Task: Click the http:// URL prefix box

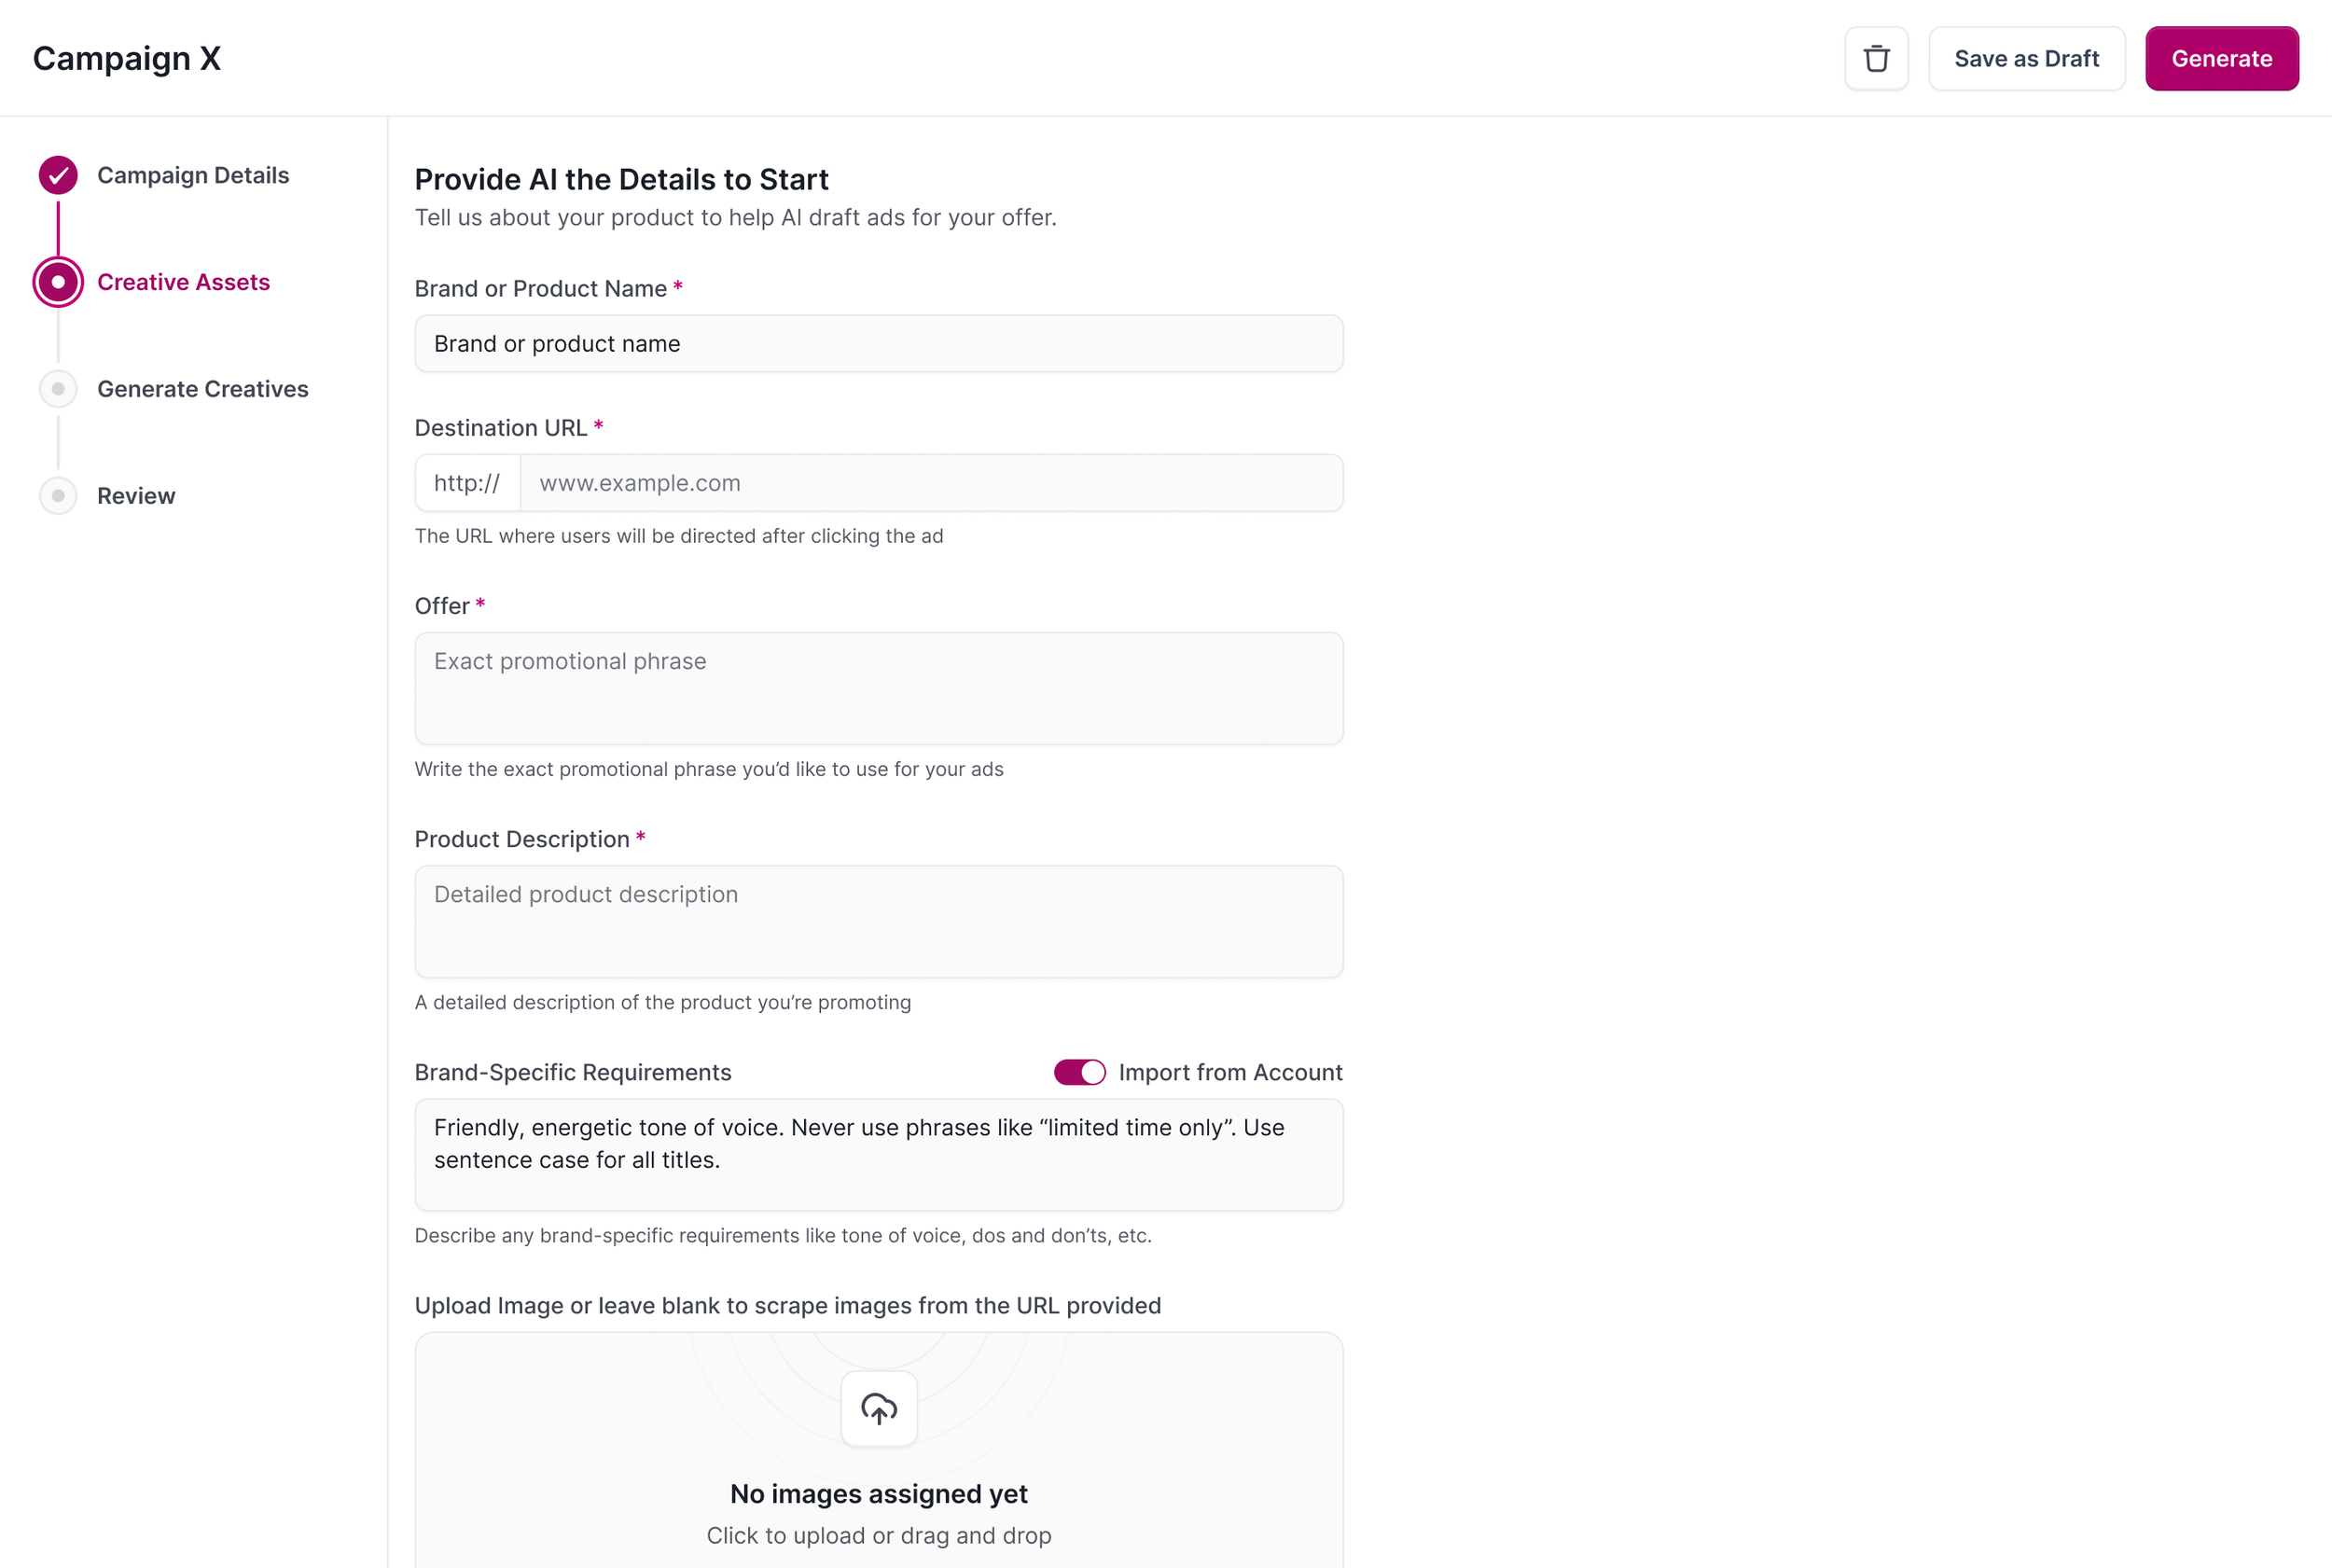Action: 467,483
